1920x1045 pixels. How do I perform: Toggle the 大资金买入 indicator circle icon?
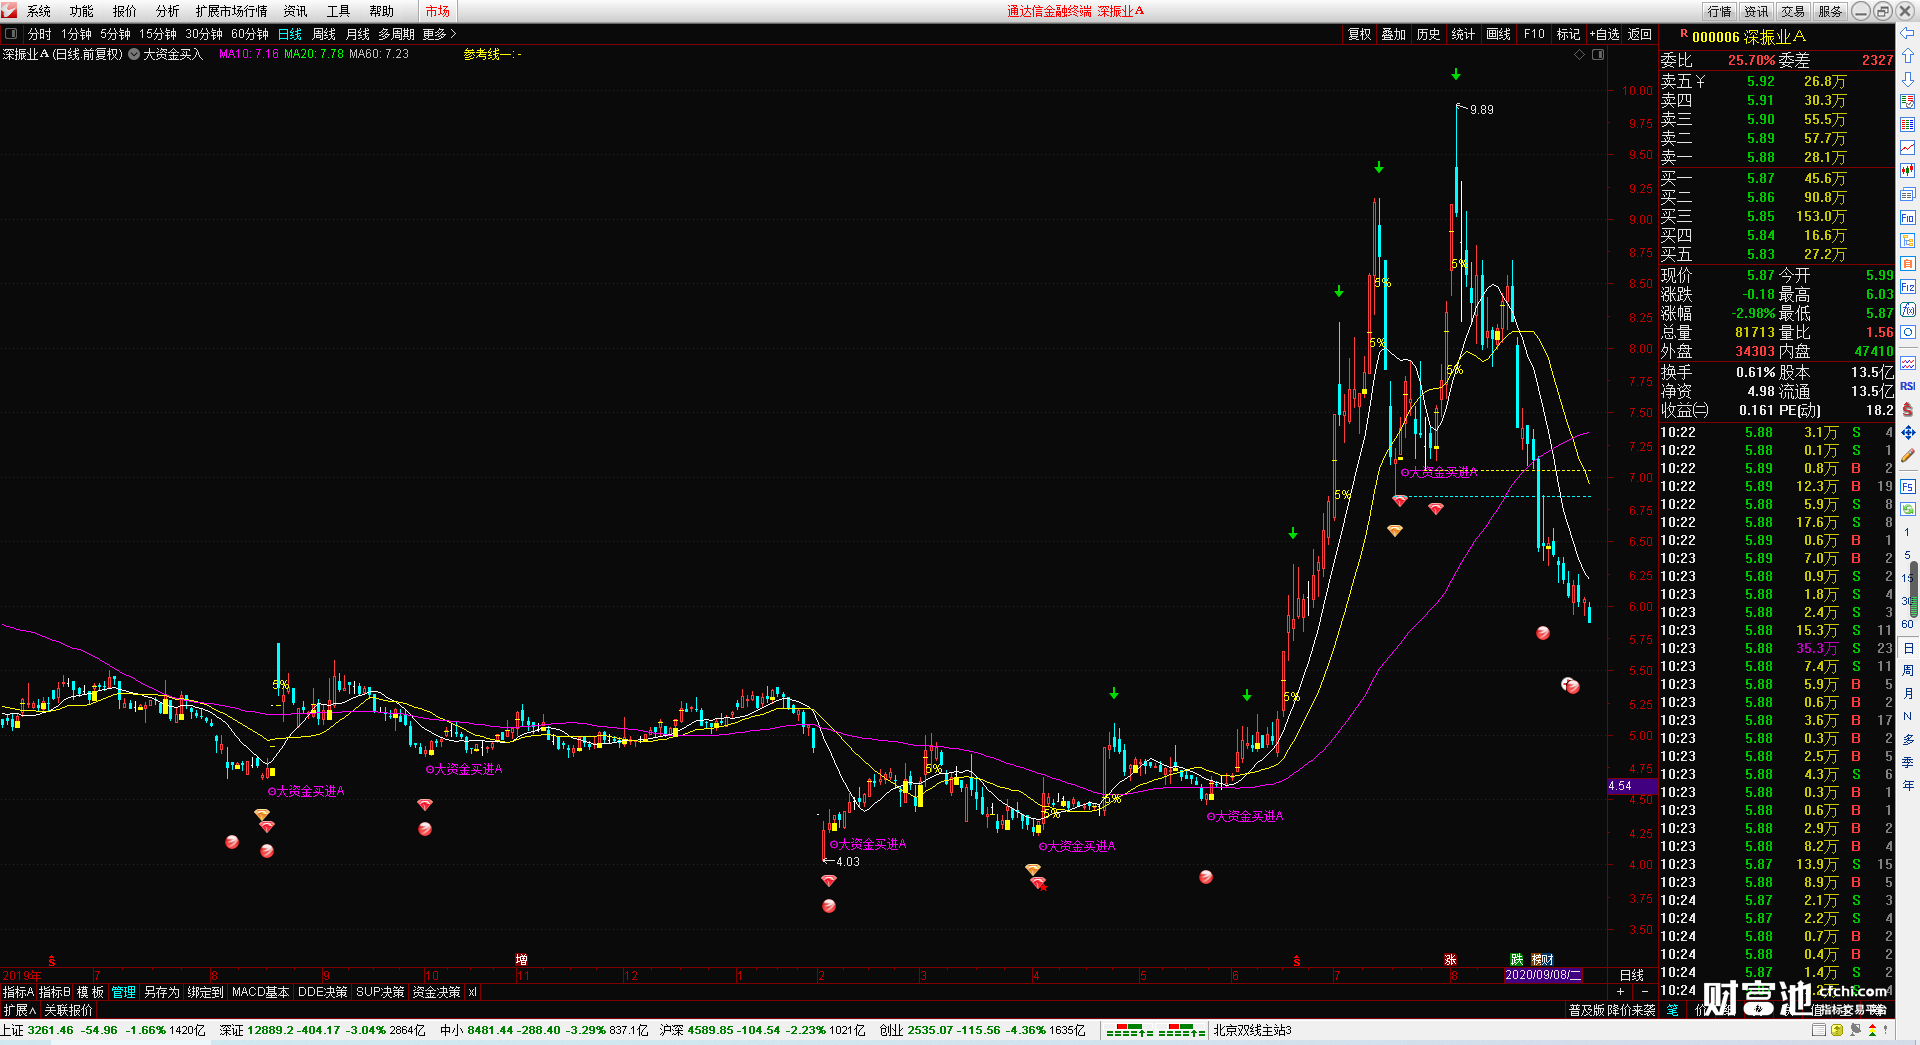click(134, 54)
